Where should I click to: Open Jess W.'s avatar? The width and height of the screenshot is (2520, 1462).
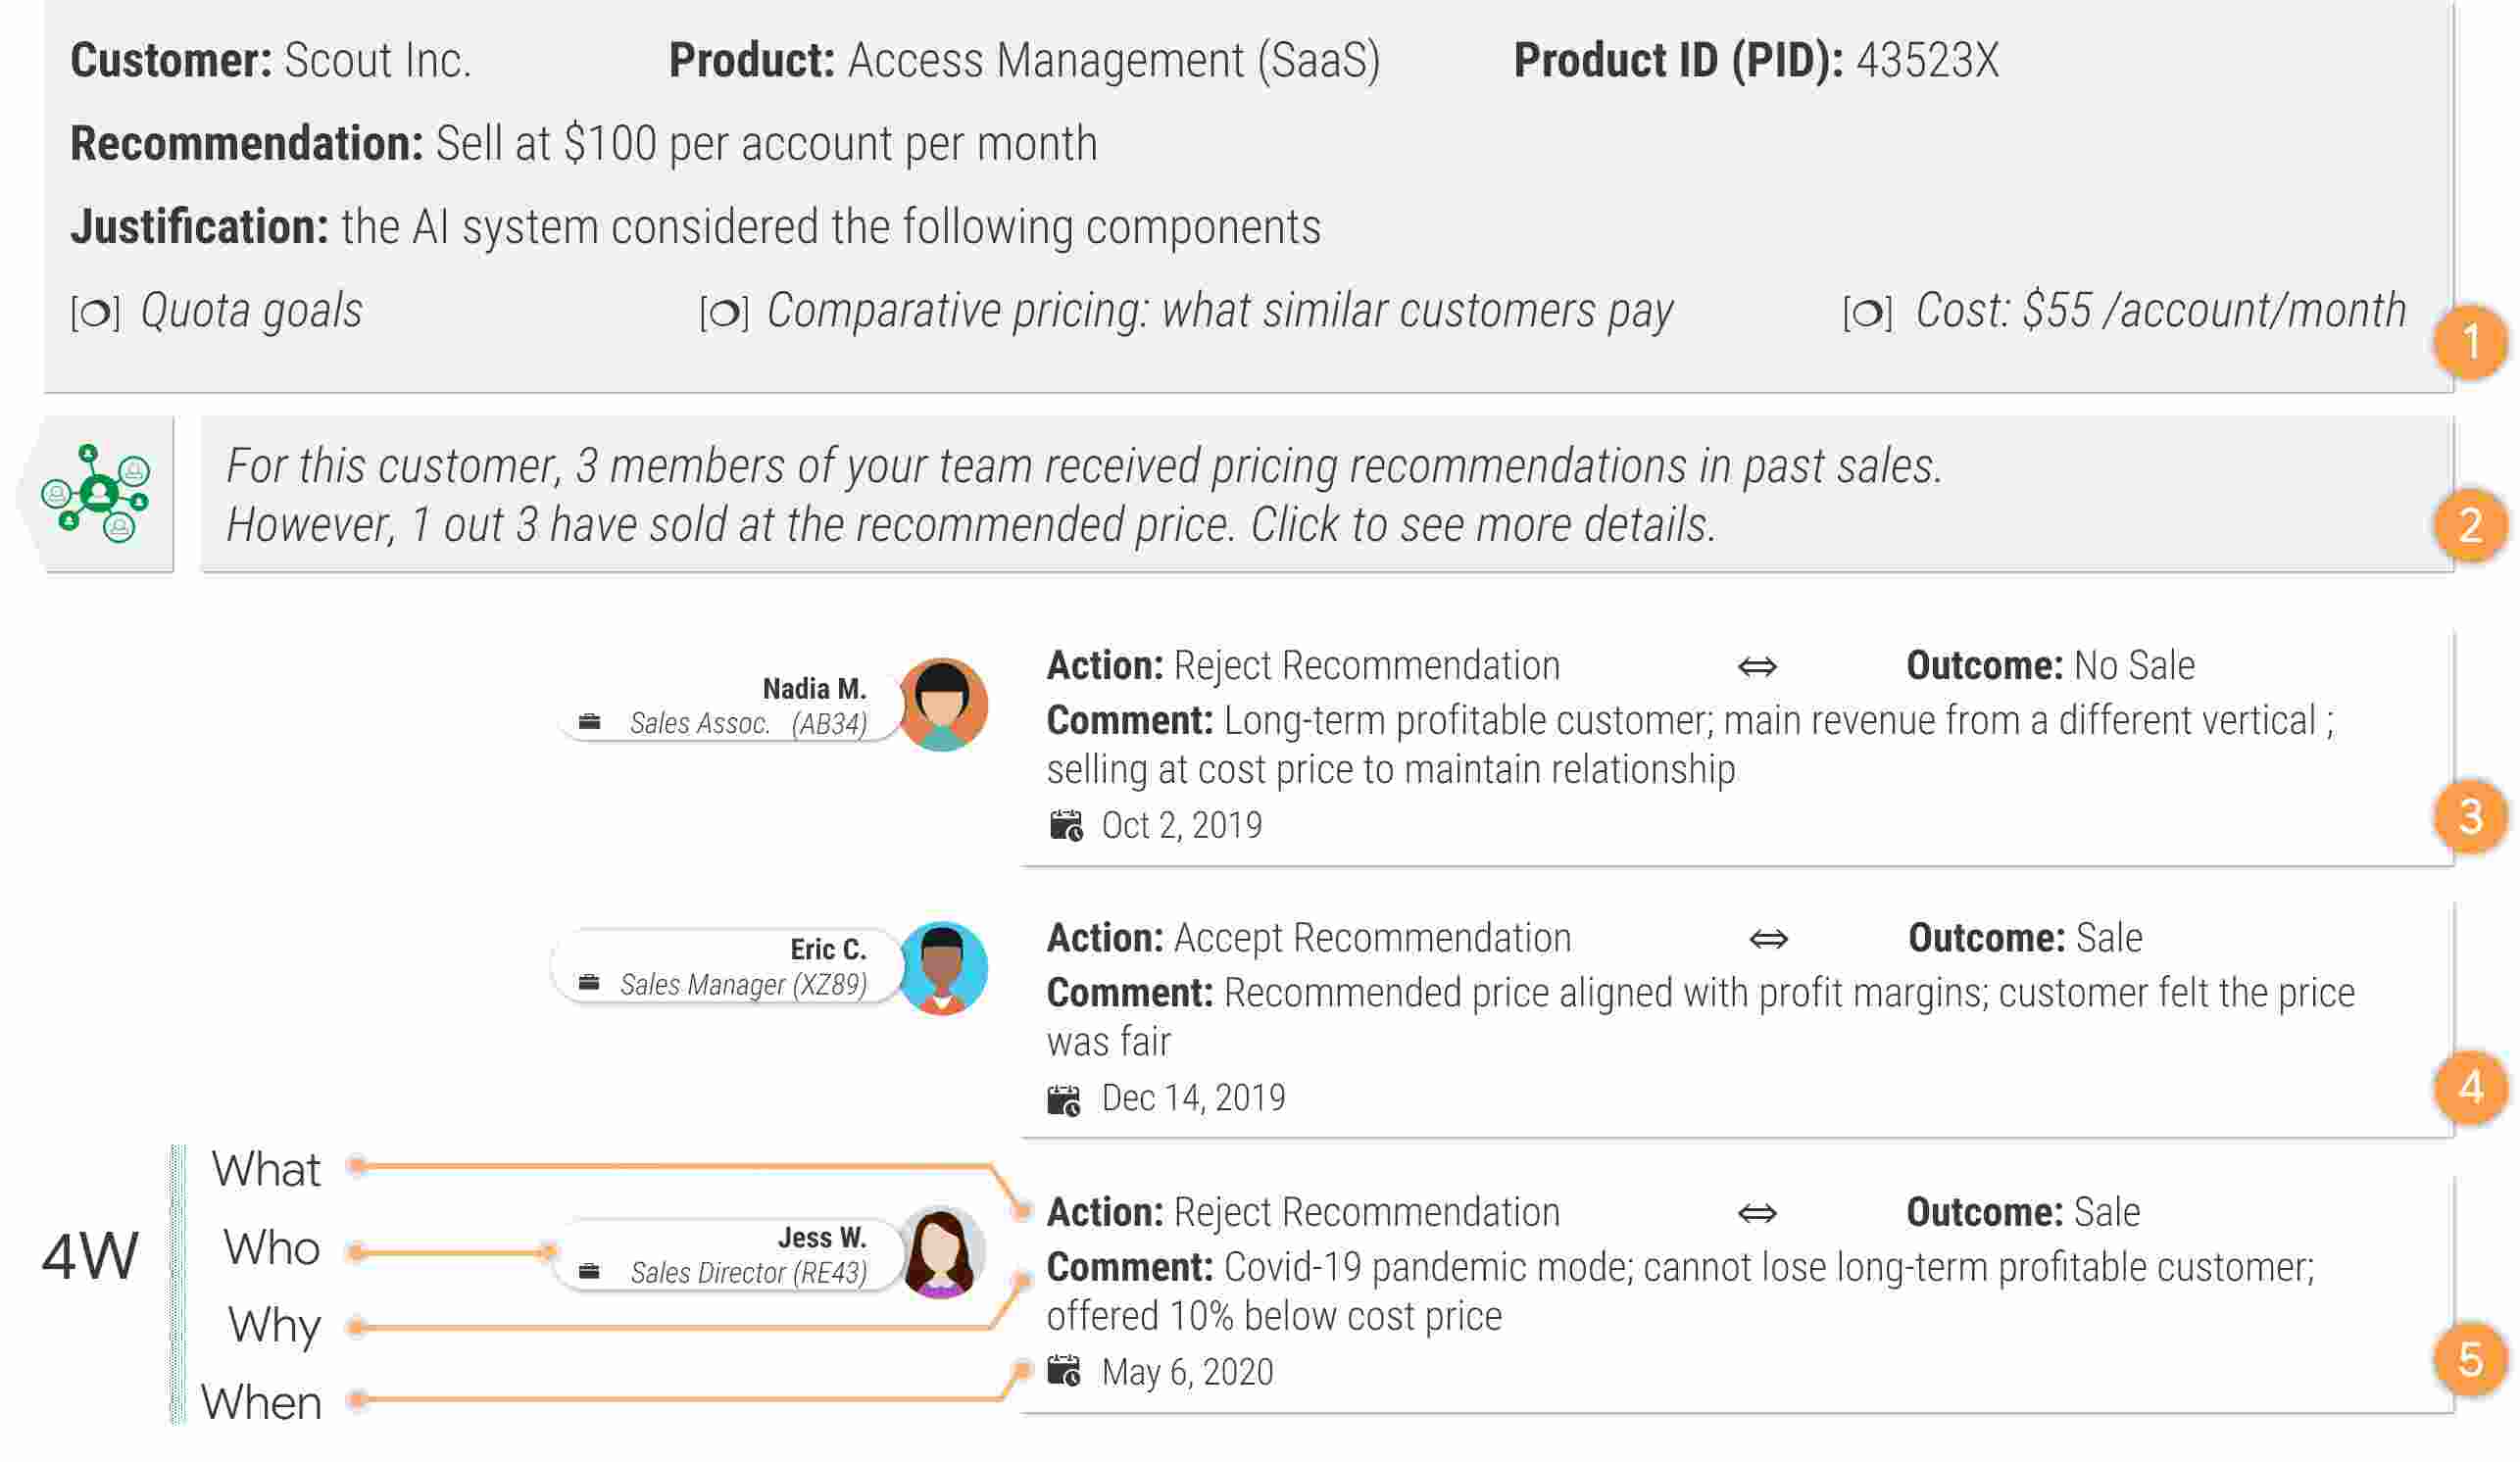[942, 1253]
